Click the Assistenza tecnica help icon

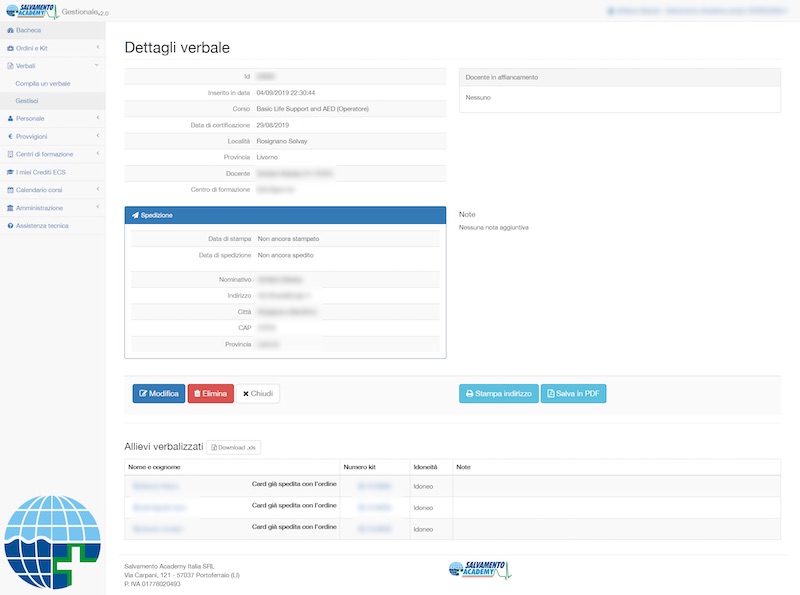point(10,226)
